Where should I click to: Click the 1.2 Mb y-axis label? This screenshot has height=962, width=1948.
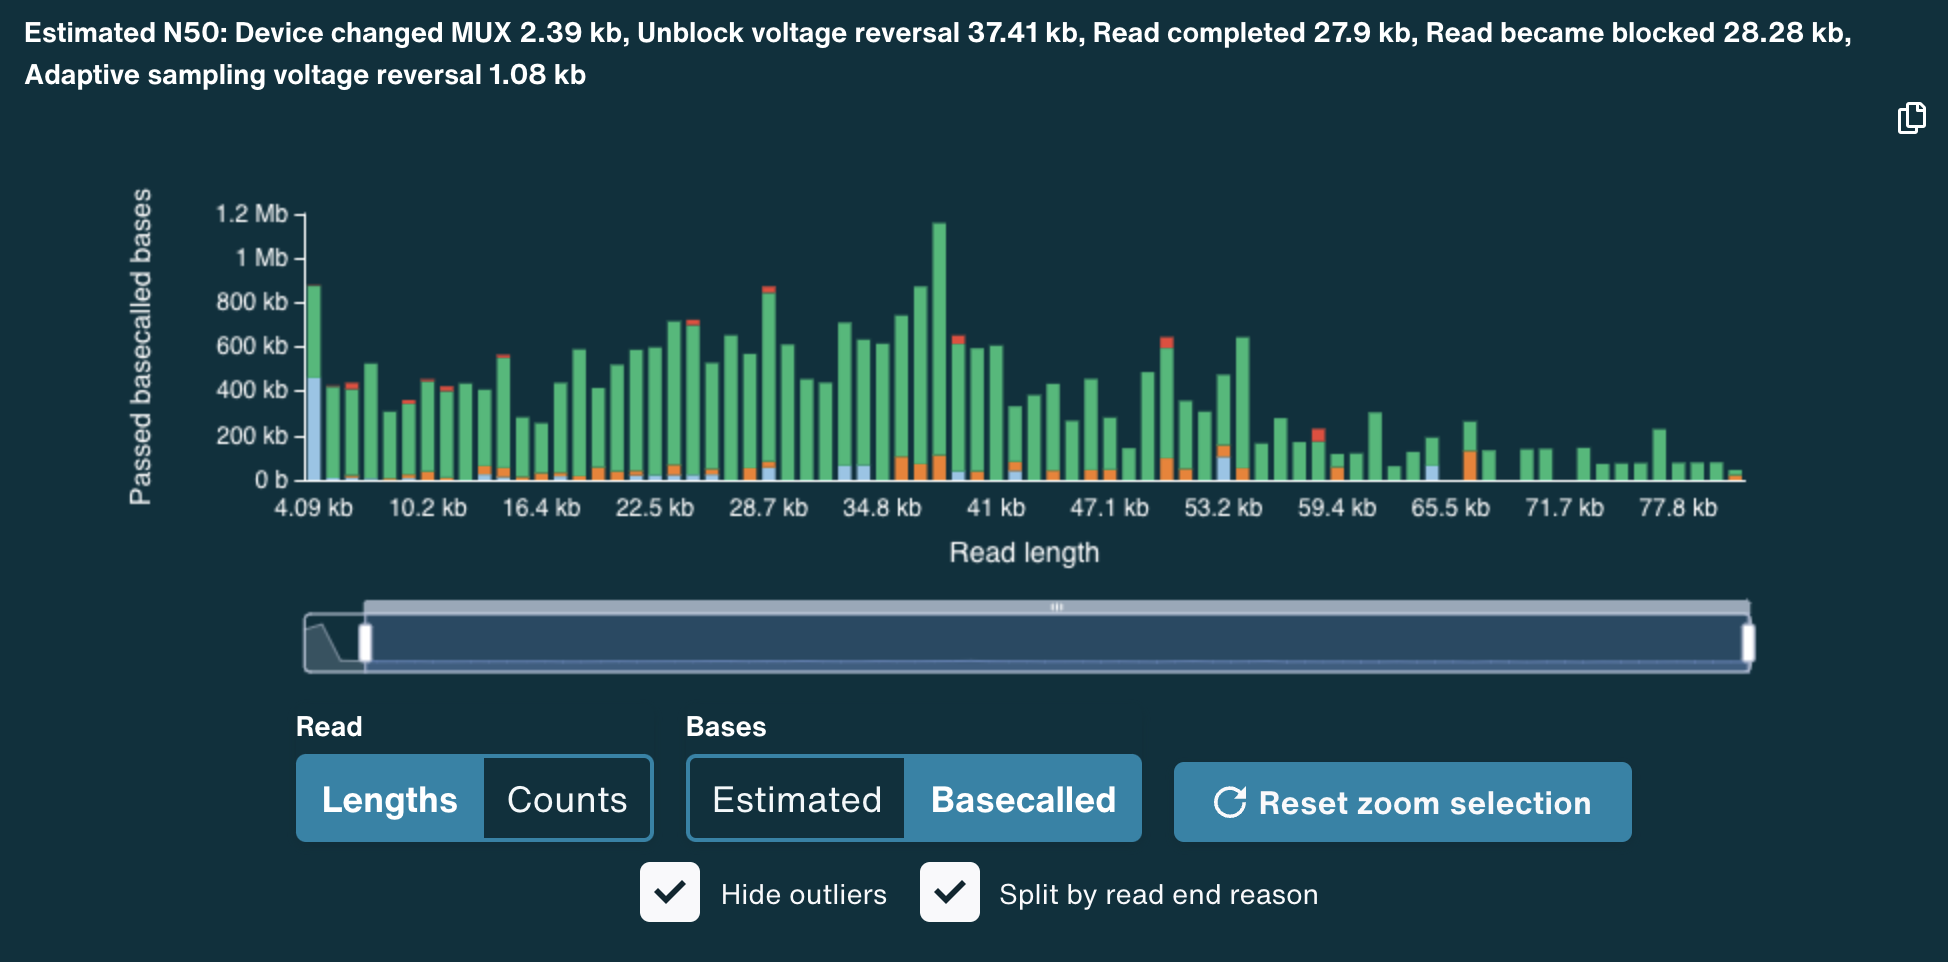click(x=252, y=214)
